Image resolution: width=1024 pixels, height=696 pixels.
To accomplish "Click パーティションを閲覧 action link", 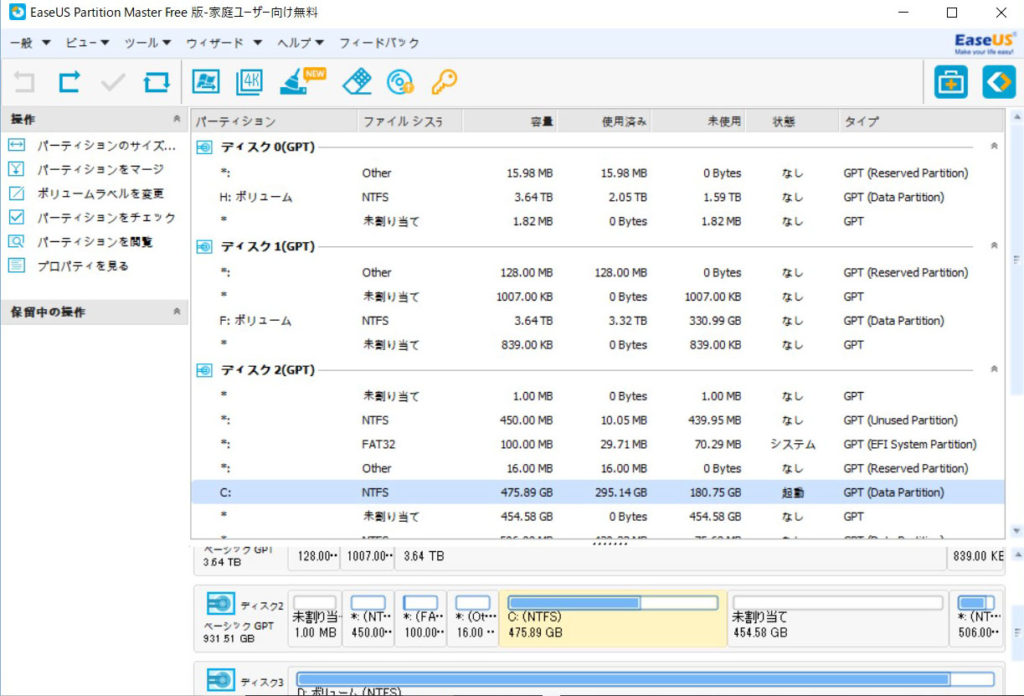I will point(95,242).
